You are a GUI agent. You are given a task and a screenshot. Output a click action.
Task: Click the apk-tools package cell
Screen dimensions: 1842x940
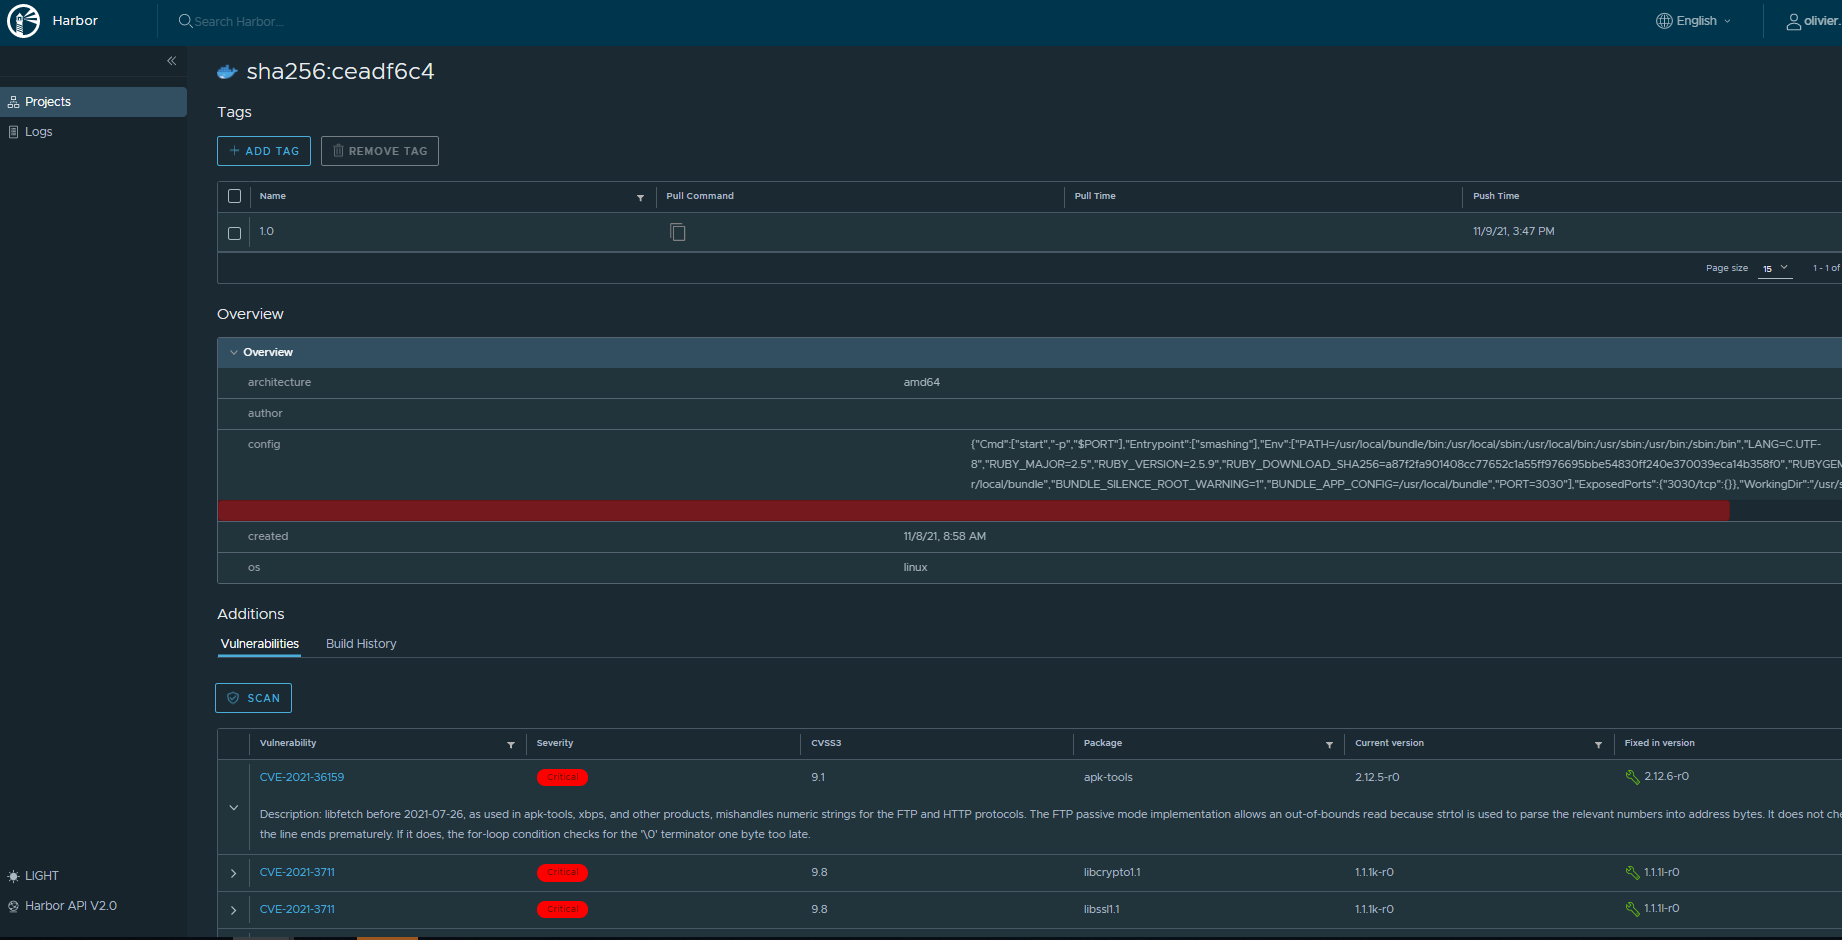1108,777
